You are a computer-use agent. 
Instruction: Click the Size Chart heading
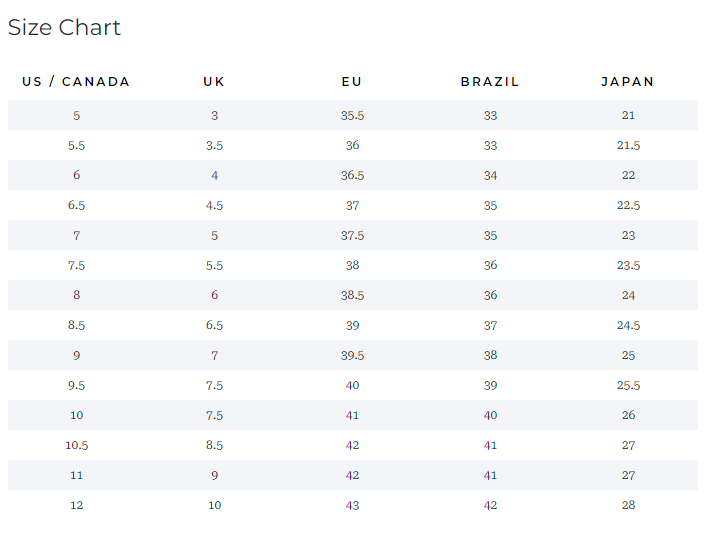click(x=64, y=27)
